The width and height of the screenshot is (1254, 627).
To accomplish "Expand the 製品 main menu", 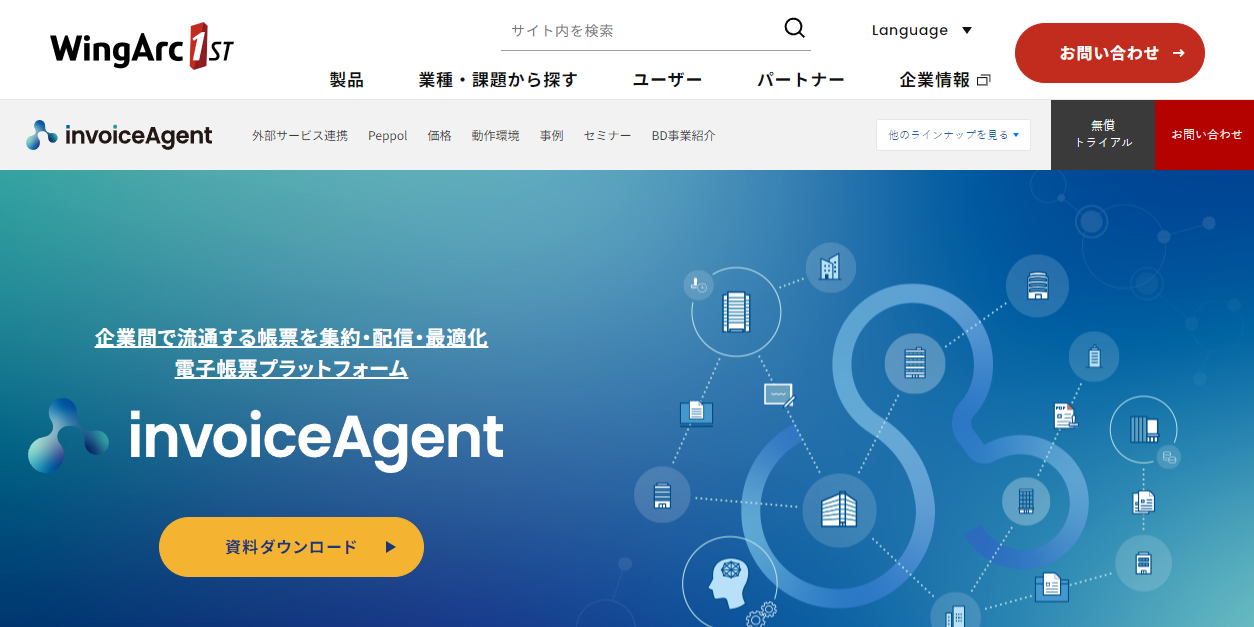I will coord(347,80).
